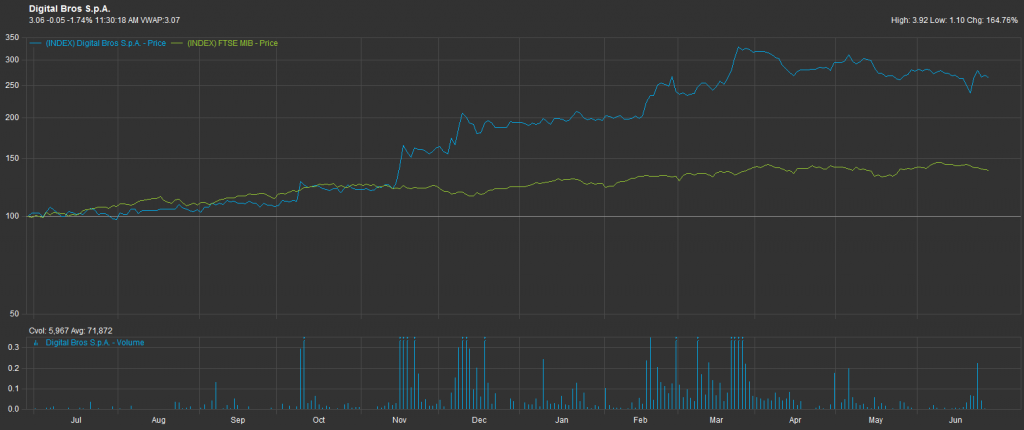
Task: Click the 150 price axis label
Action: click(12, 158)
